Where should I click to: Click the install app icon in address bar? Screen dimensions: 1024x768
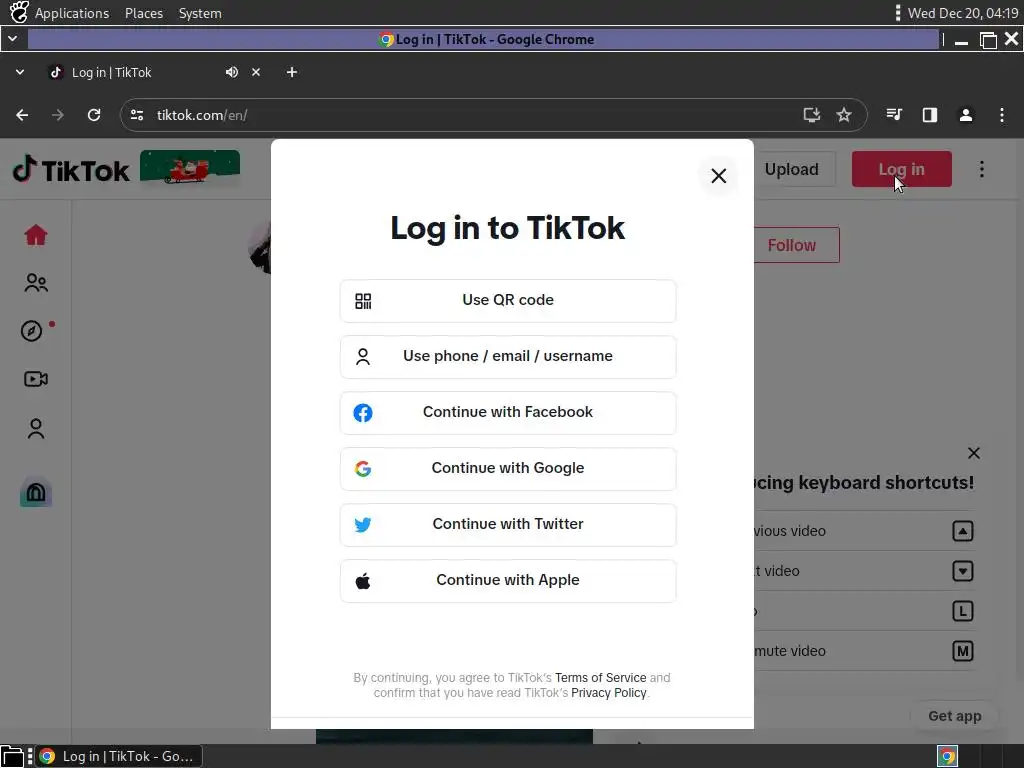pyautogui.click(x=812, y=115)
